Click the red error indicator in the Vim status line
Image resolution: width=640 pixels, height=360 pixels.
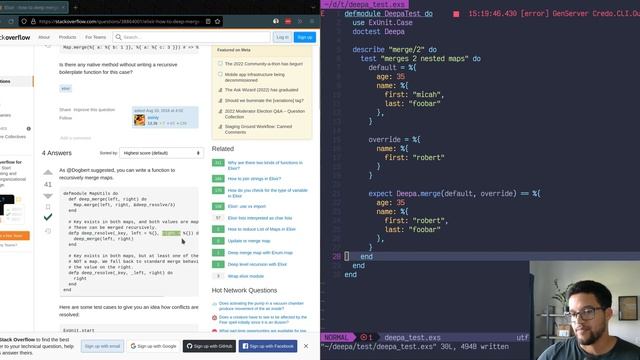[366, 338]
